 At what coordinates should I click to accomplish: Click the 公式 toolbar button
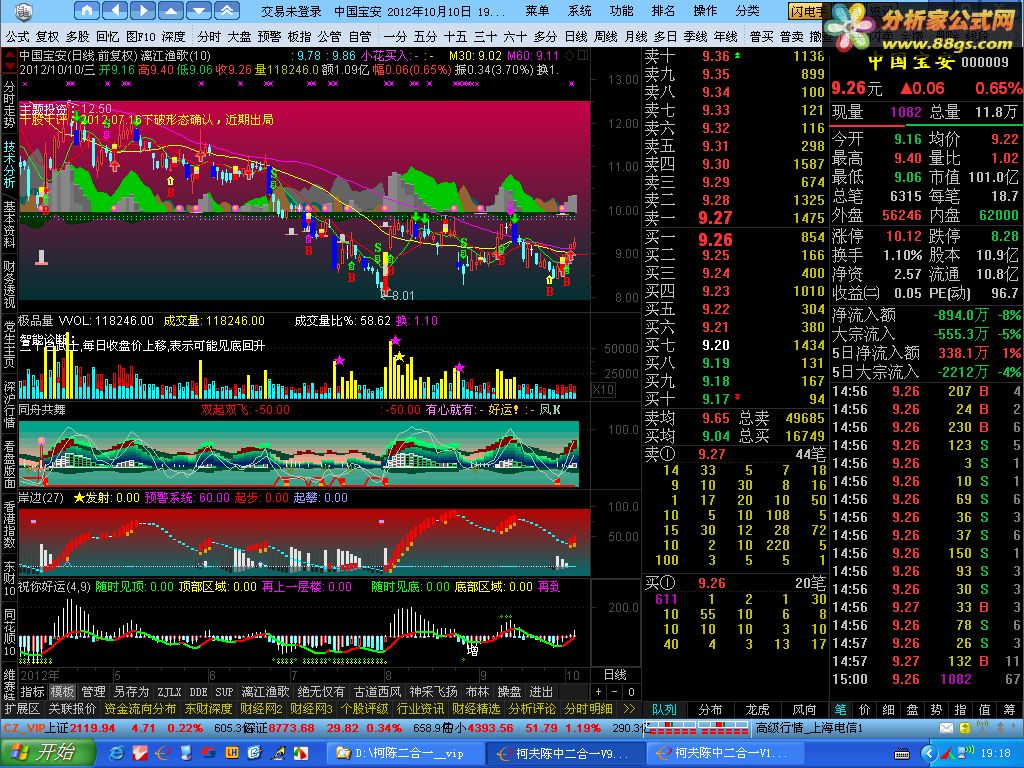click(18, 37)
